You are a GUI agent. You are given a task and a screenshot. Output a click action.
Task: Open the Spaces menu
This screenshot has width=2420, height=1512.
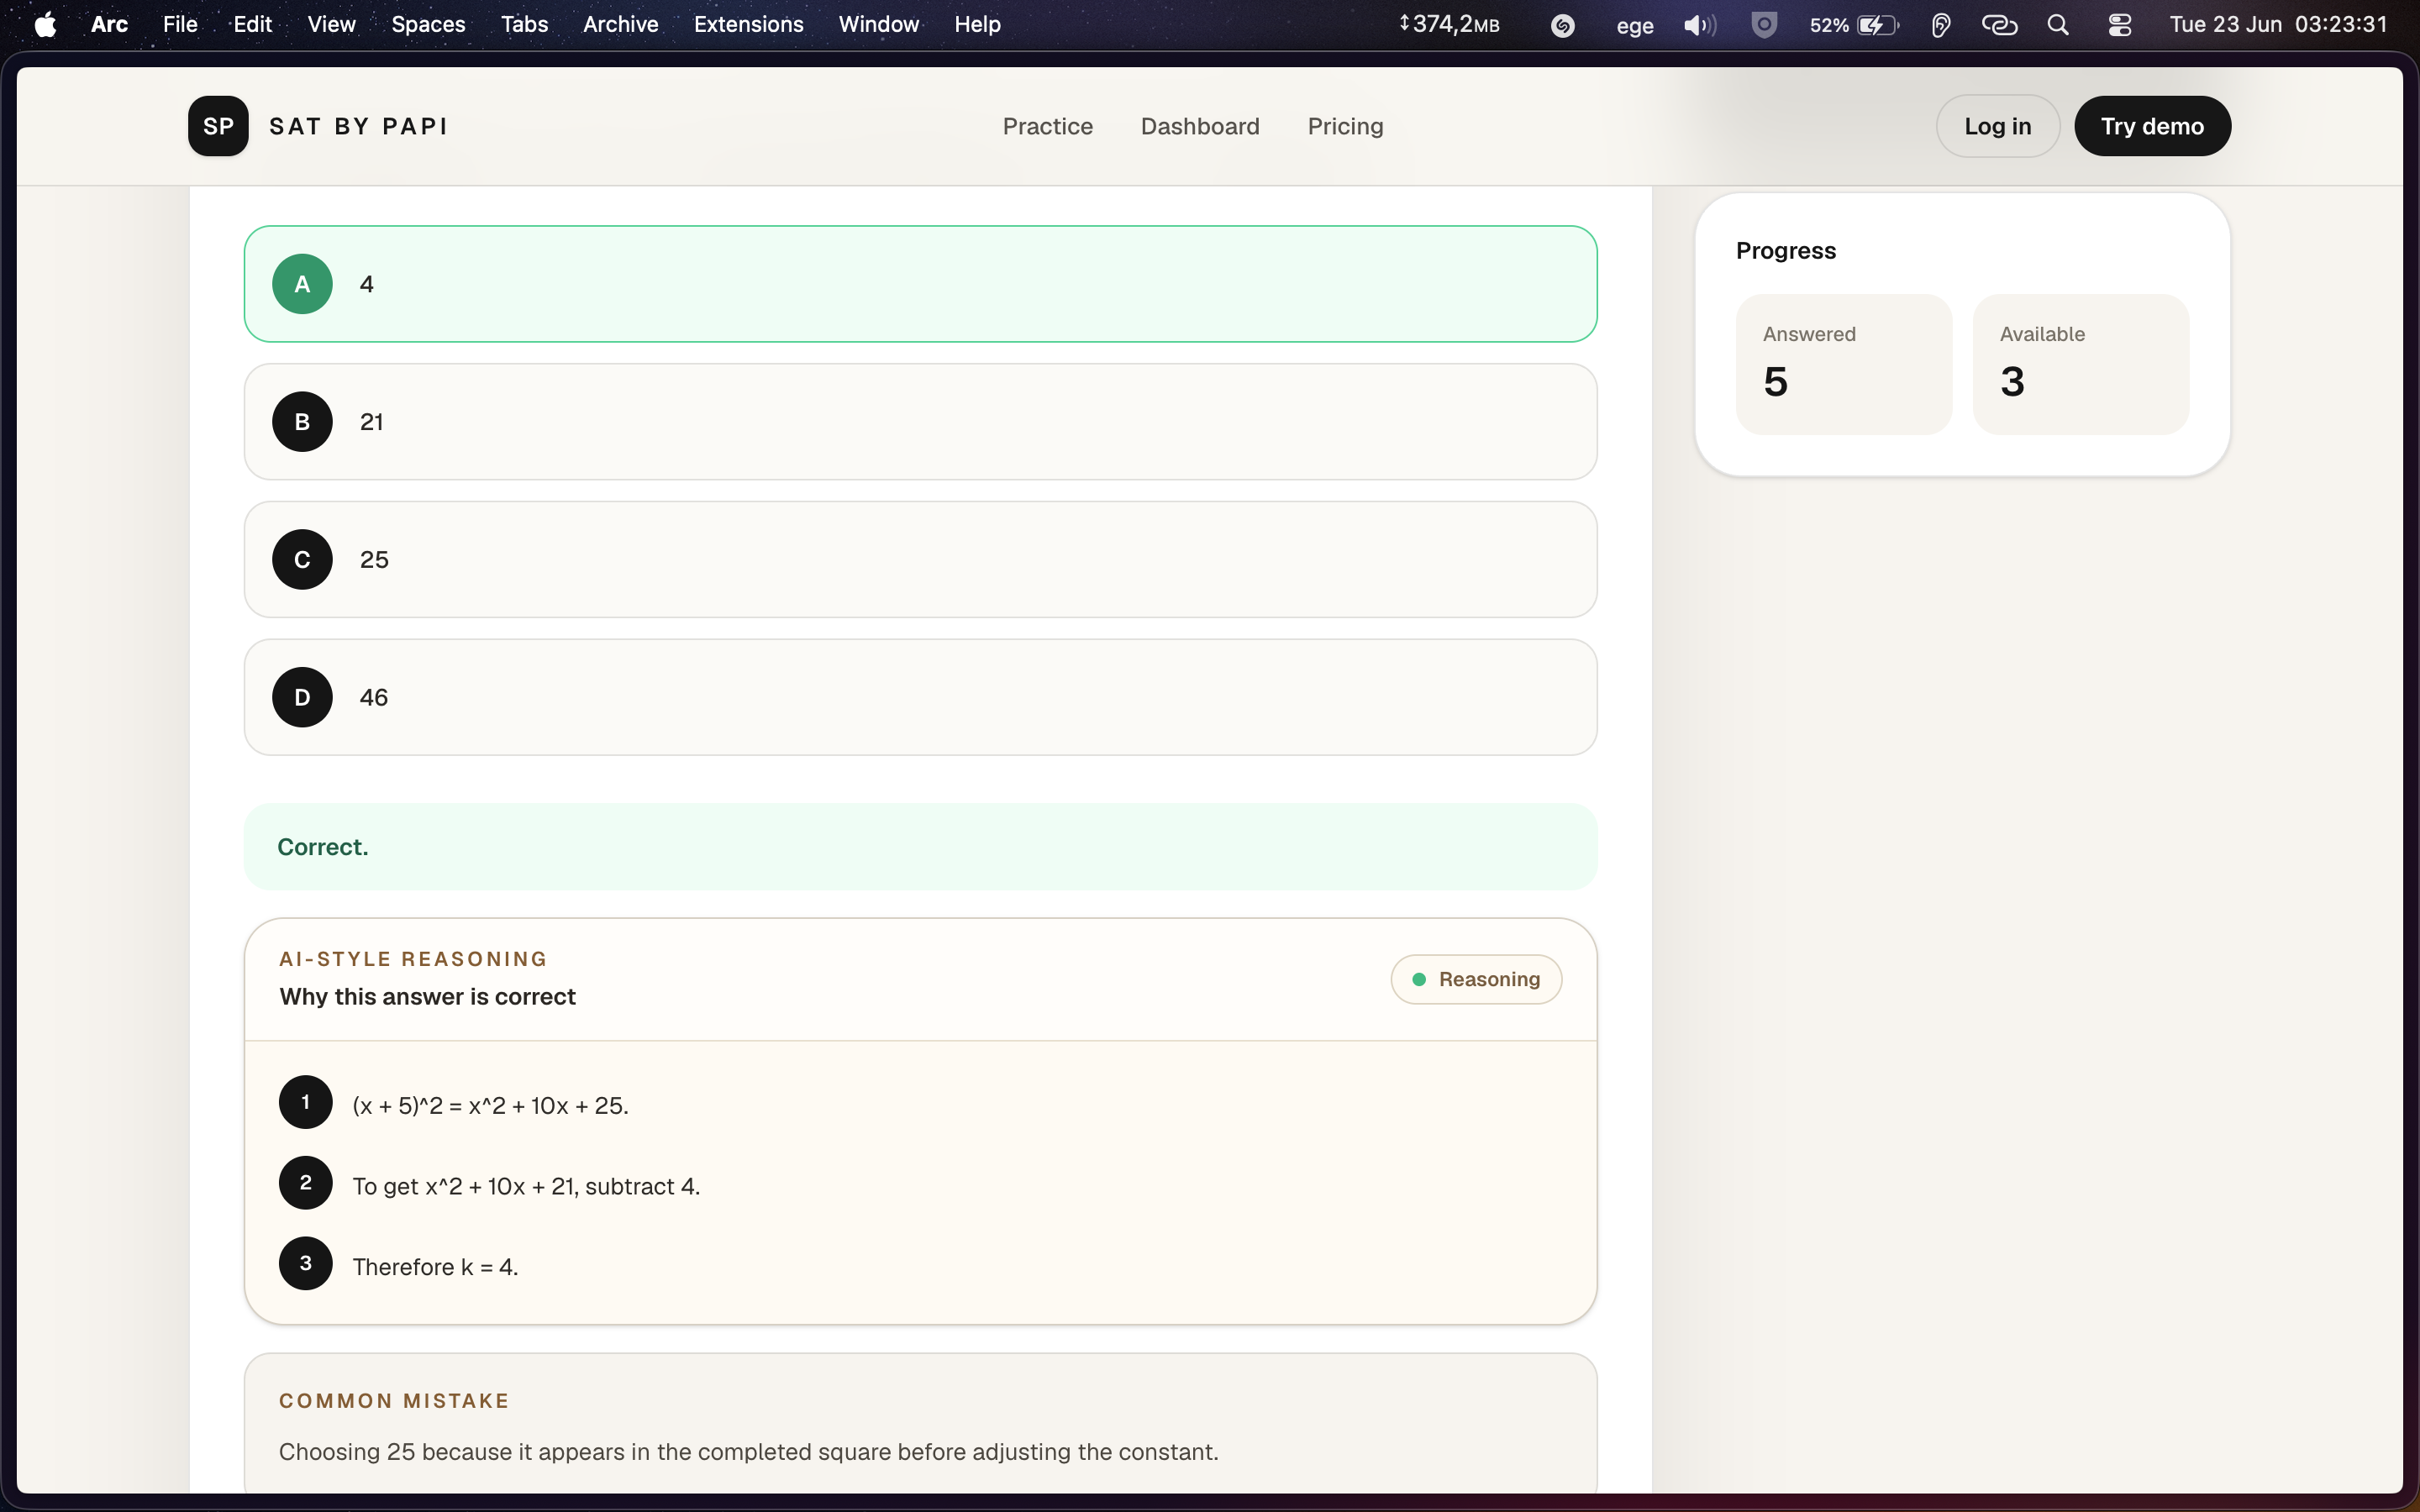click(x=428, y=25)
